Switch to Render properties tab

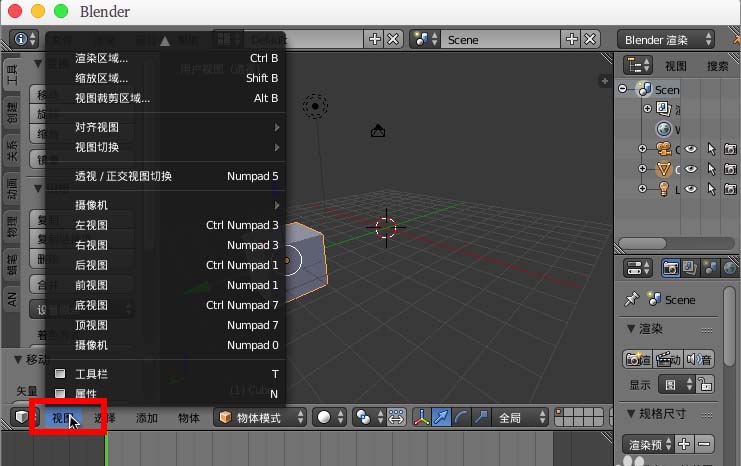(x=671, y=268)
